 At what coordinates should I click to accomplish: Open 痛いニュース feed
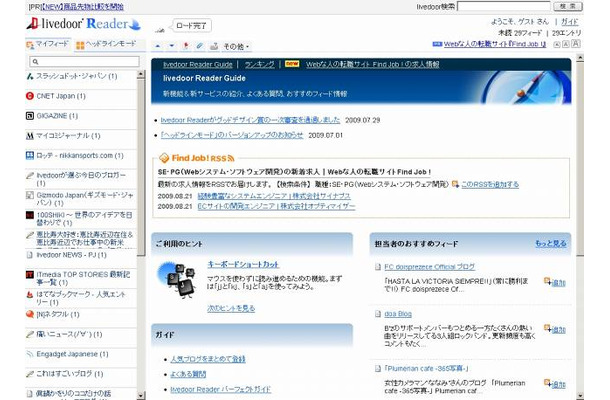pos(69,334)
